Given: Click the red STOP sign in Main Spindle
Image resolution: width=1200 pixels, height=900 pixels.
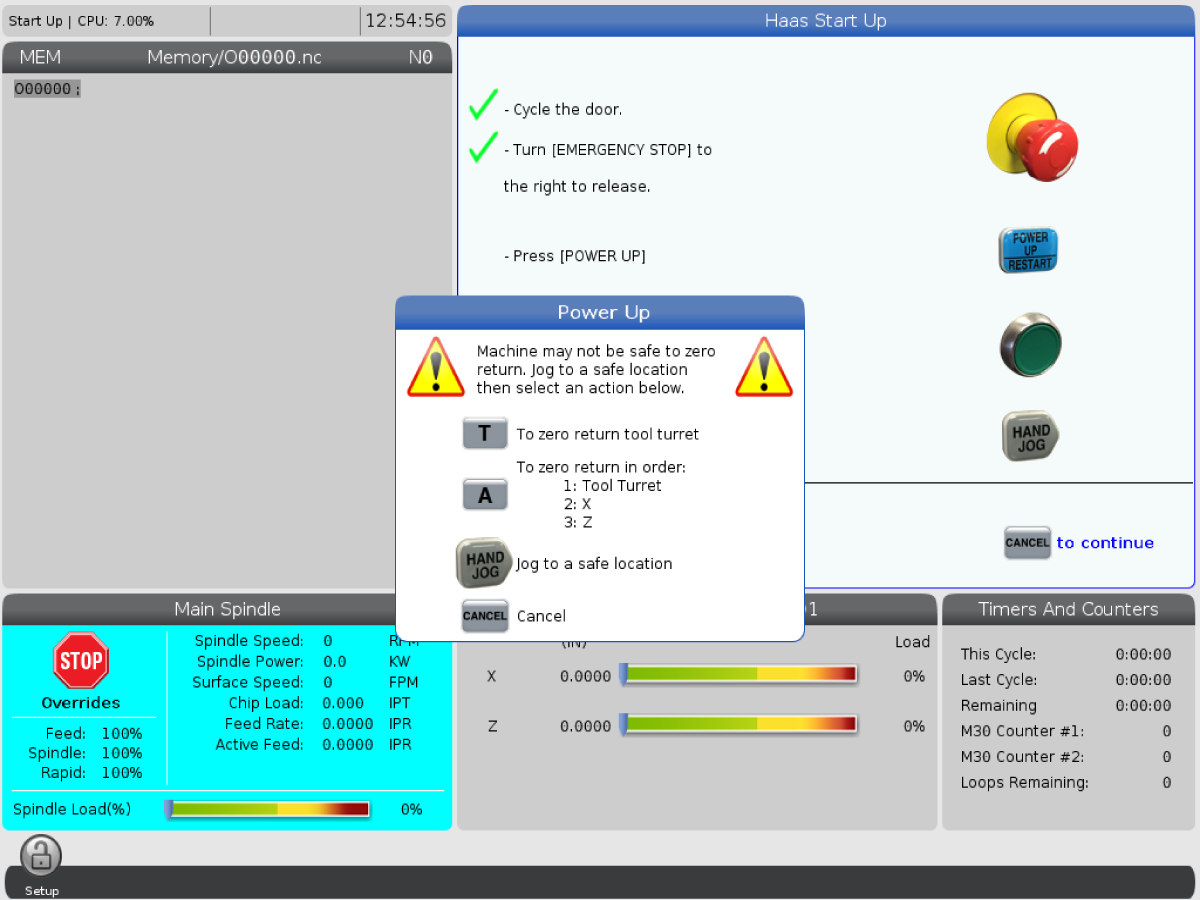Looking at the screenshot, I should pos(81,661).
